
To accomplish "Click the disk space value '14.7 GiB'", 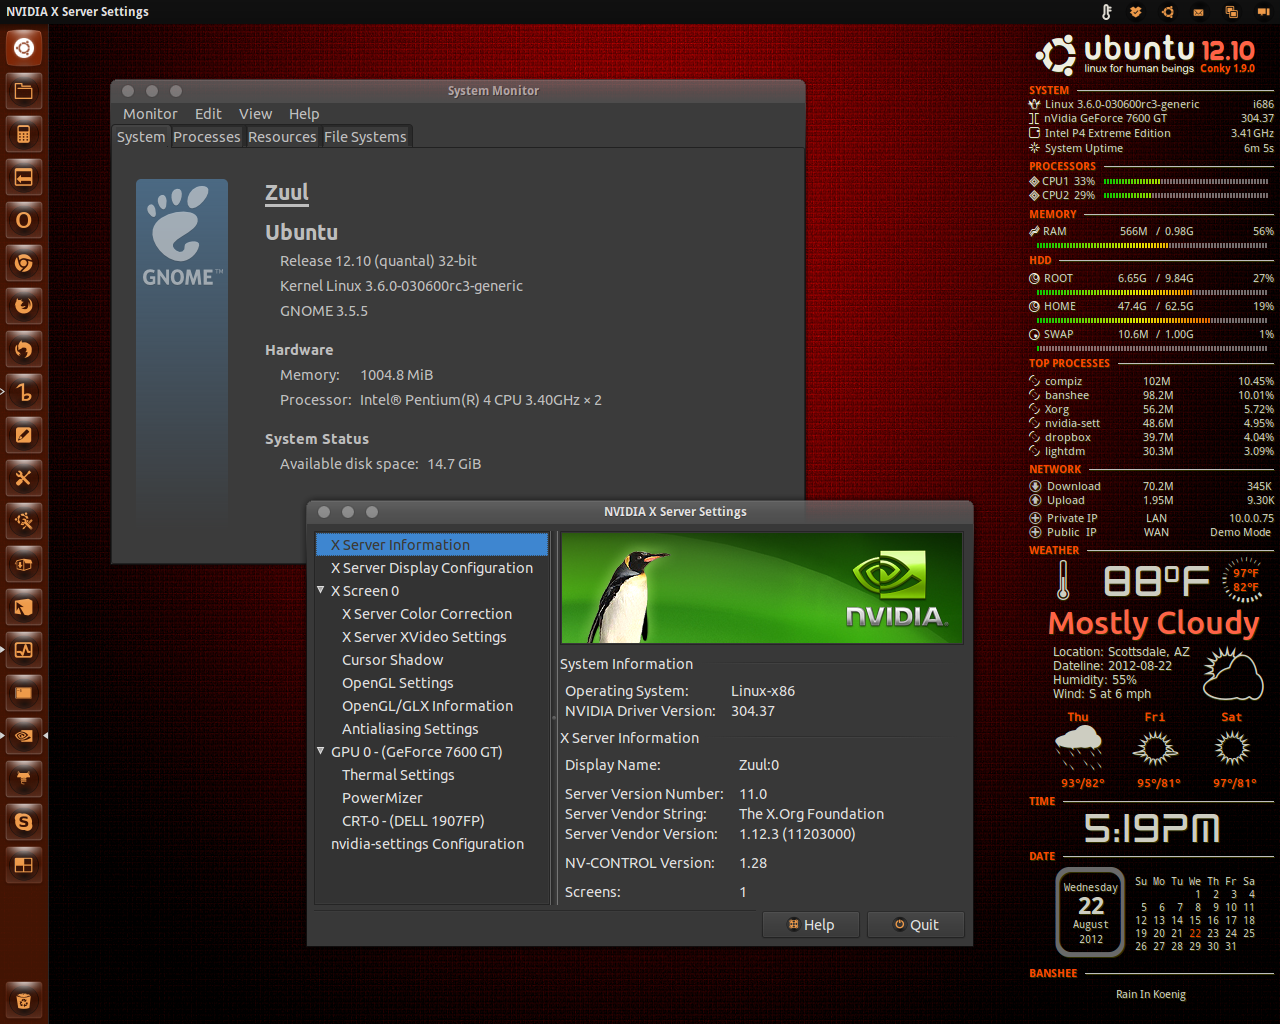I will tap(454, 464).
